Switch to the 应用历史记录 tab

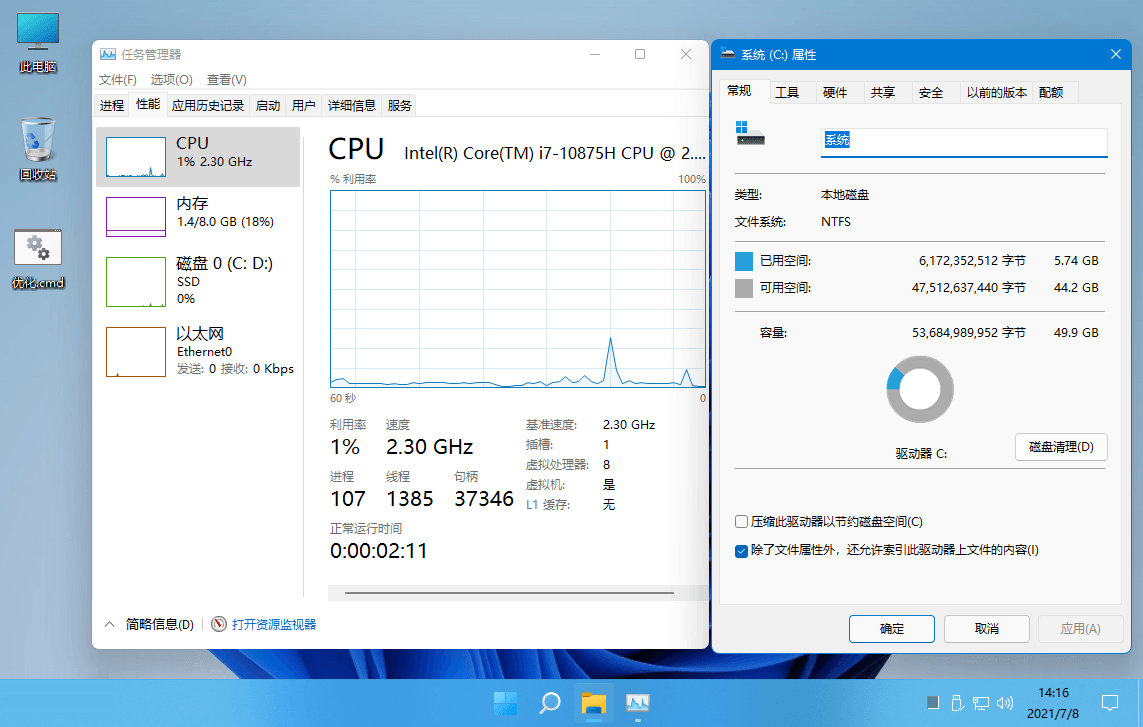pos(208,105)
